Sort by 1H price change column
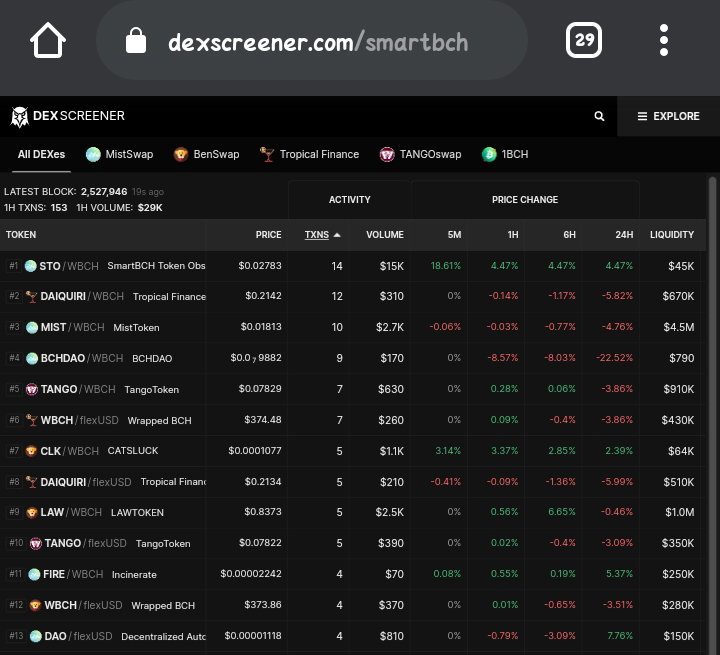720x655 pixels. (x=513, y=235)
